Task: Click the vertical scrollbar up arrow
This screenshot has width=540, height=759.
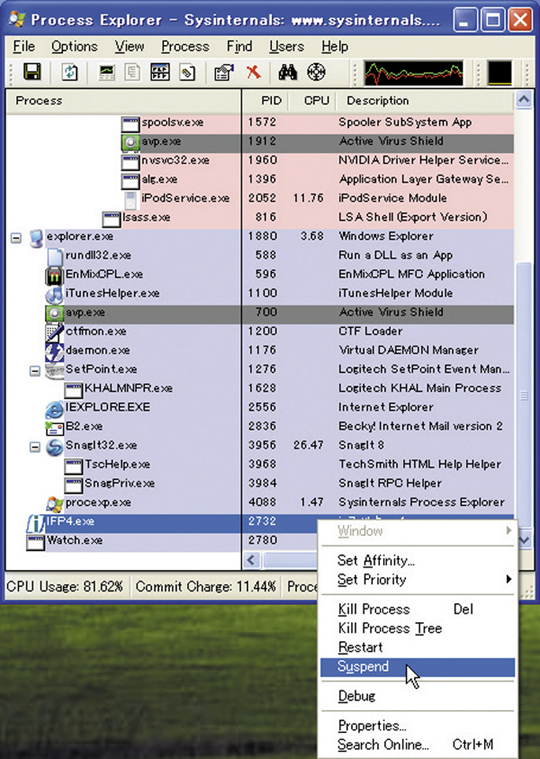Action: pos(524,100)
